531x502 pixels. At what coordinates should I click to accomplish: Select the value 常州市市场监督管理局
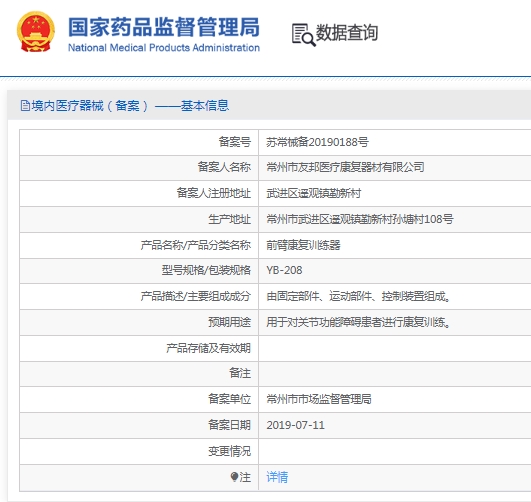pyautogui.click(x=319, y=399)
